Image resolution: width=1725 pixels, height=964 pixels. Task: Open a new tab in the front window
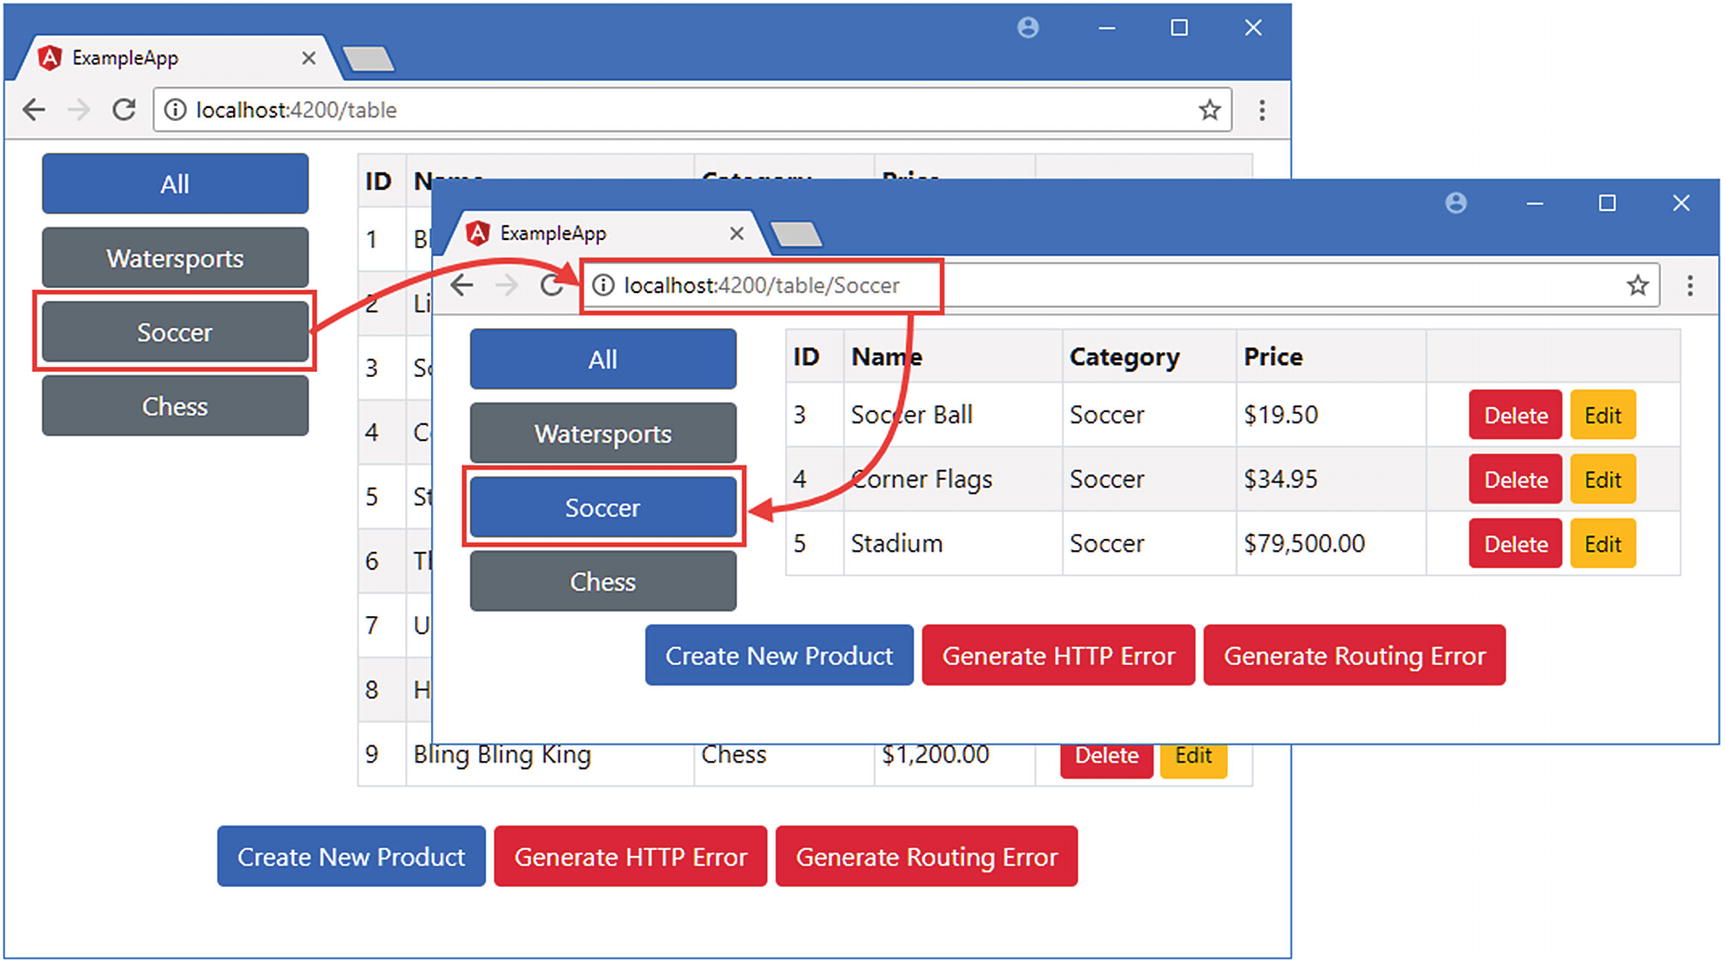pos(797,234)
